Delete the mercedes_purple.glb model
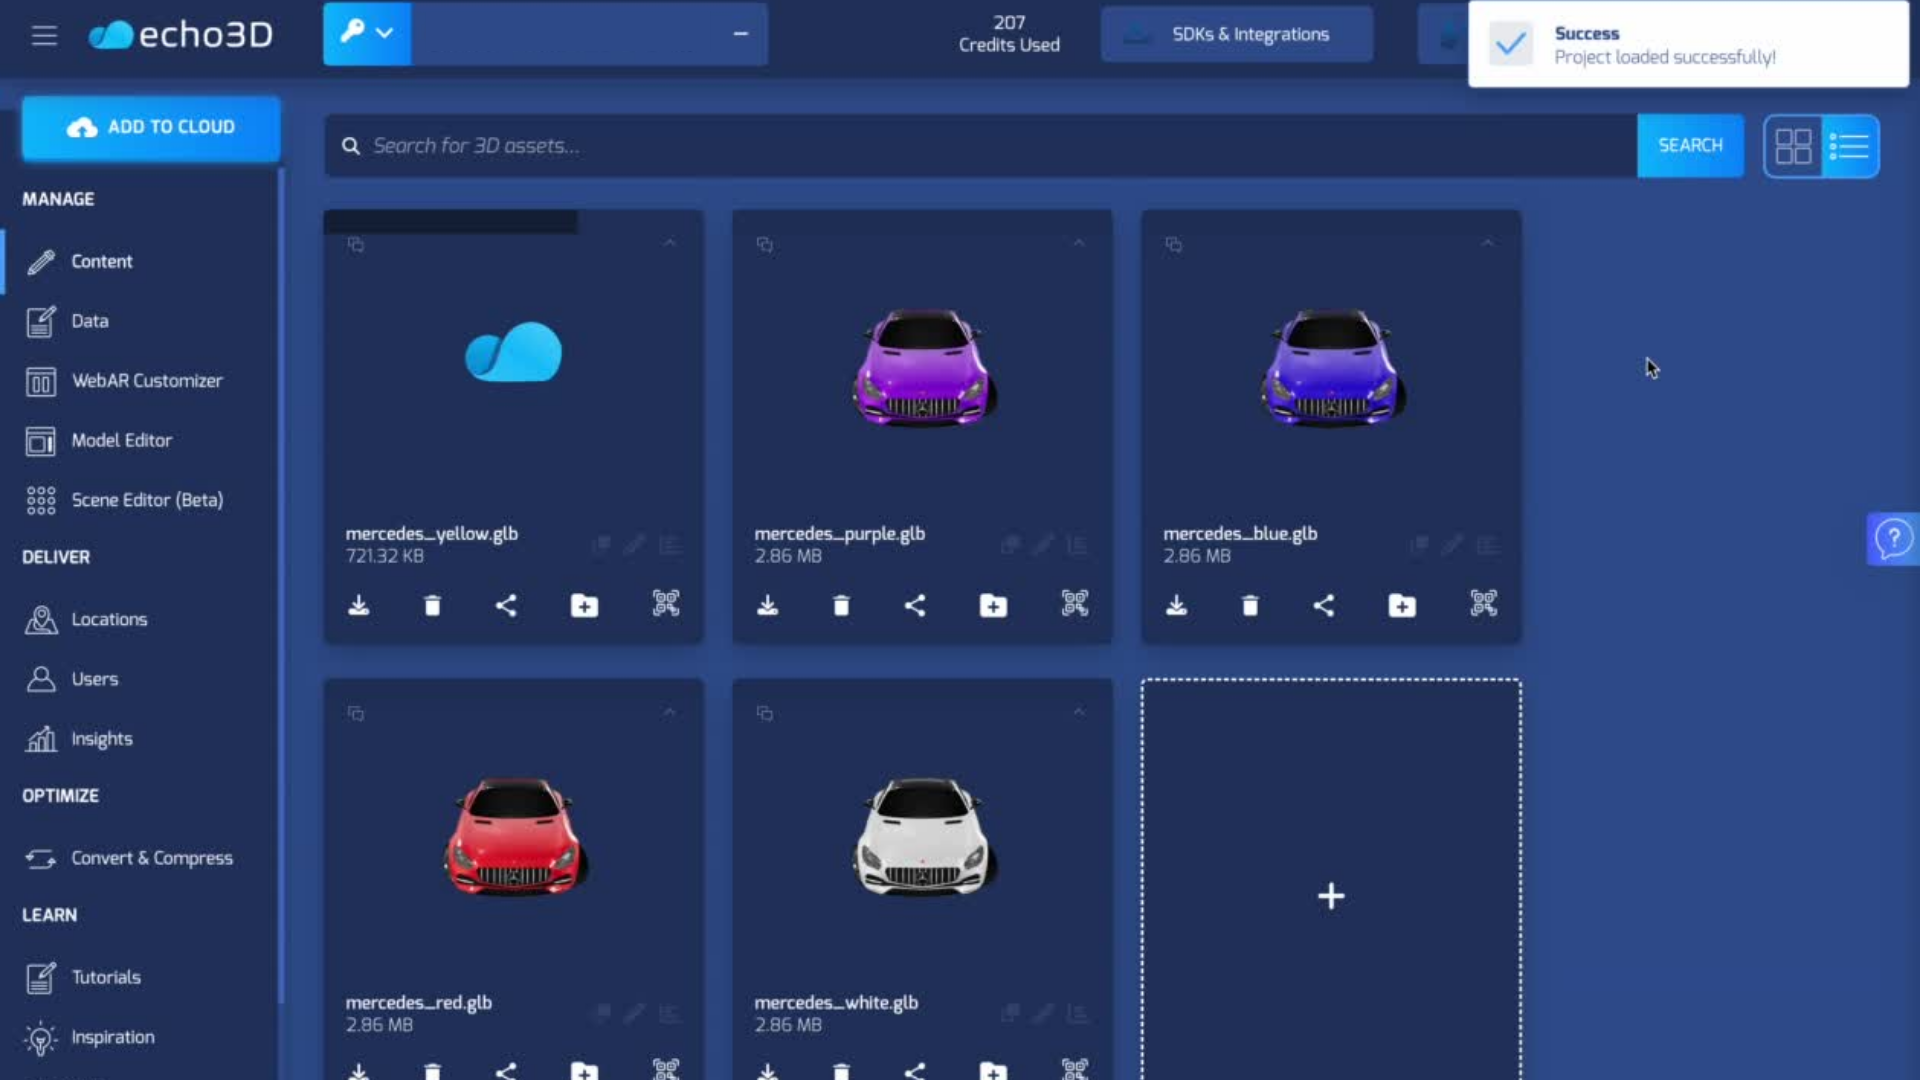The width and height of the screenshot is (1920, 1080). (x=840, y=605)
